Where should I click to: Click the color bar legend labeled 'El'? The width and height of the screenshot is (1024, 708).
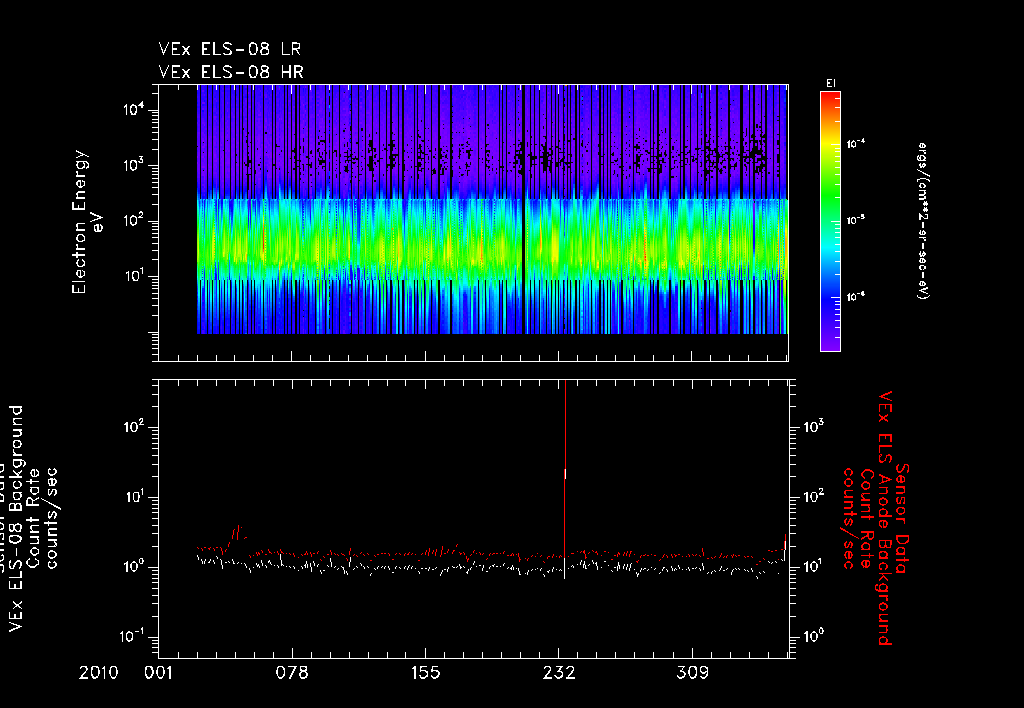[830, 221]
